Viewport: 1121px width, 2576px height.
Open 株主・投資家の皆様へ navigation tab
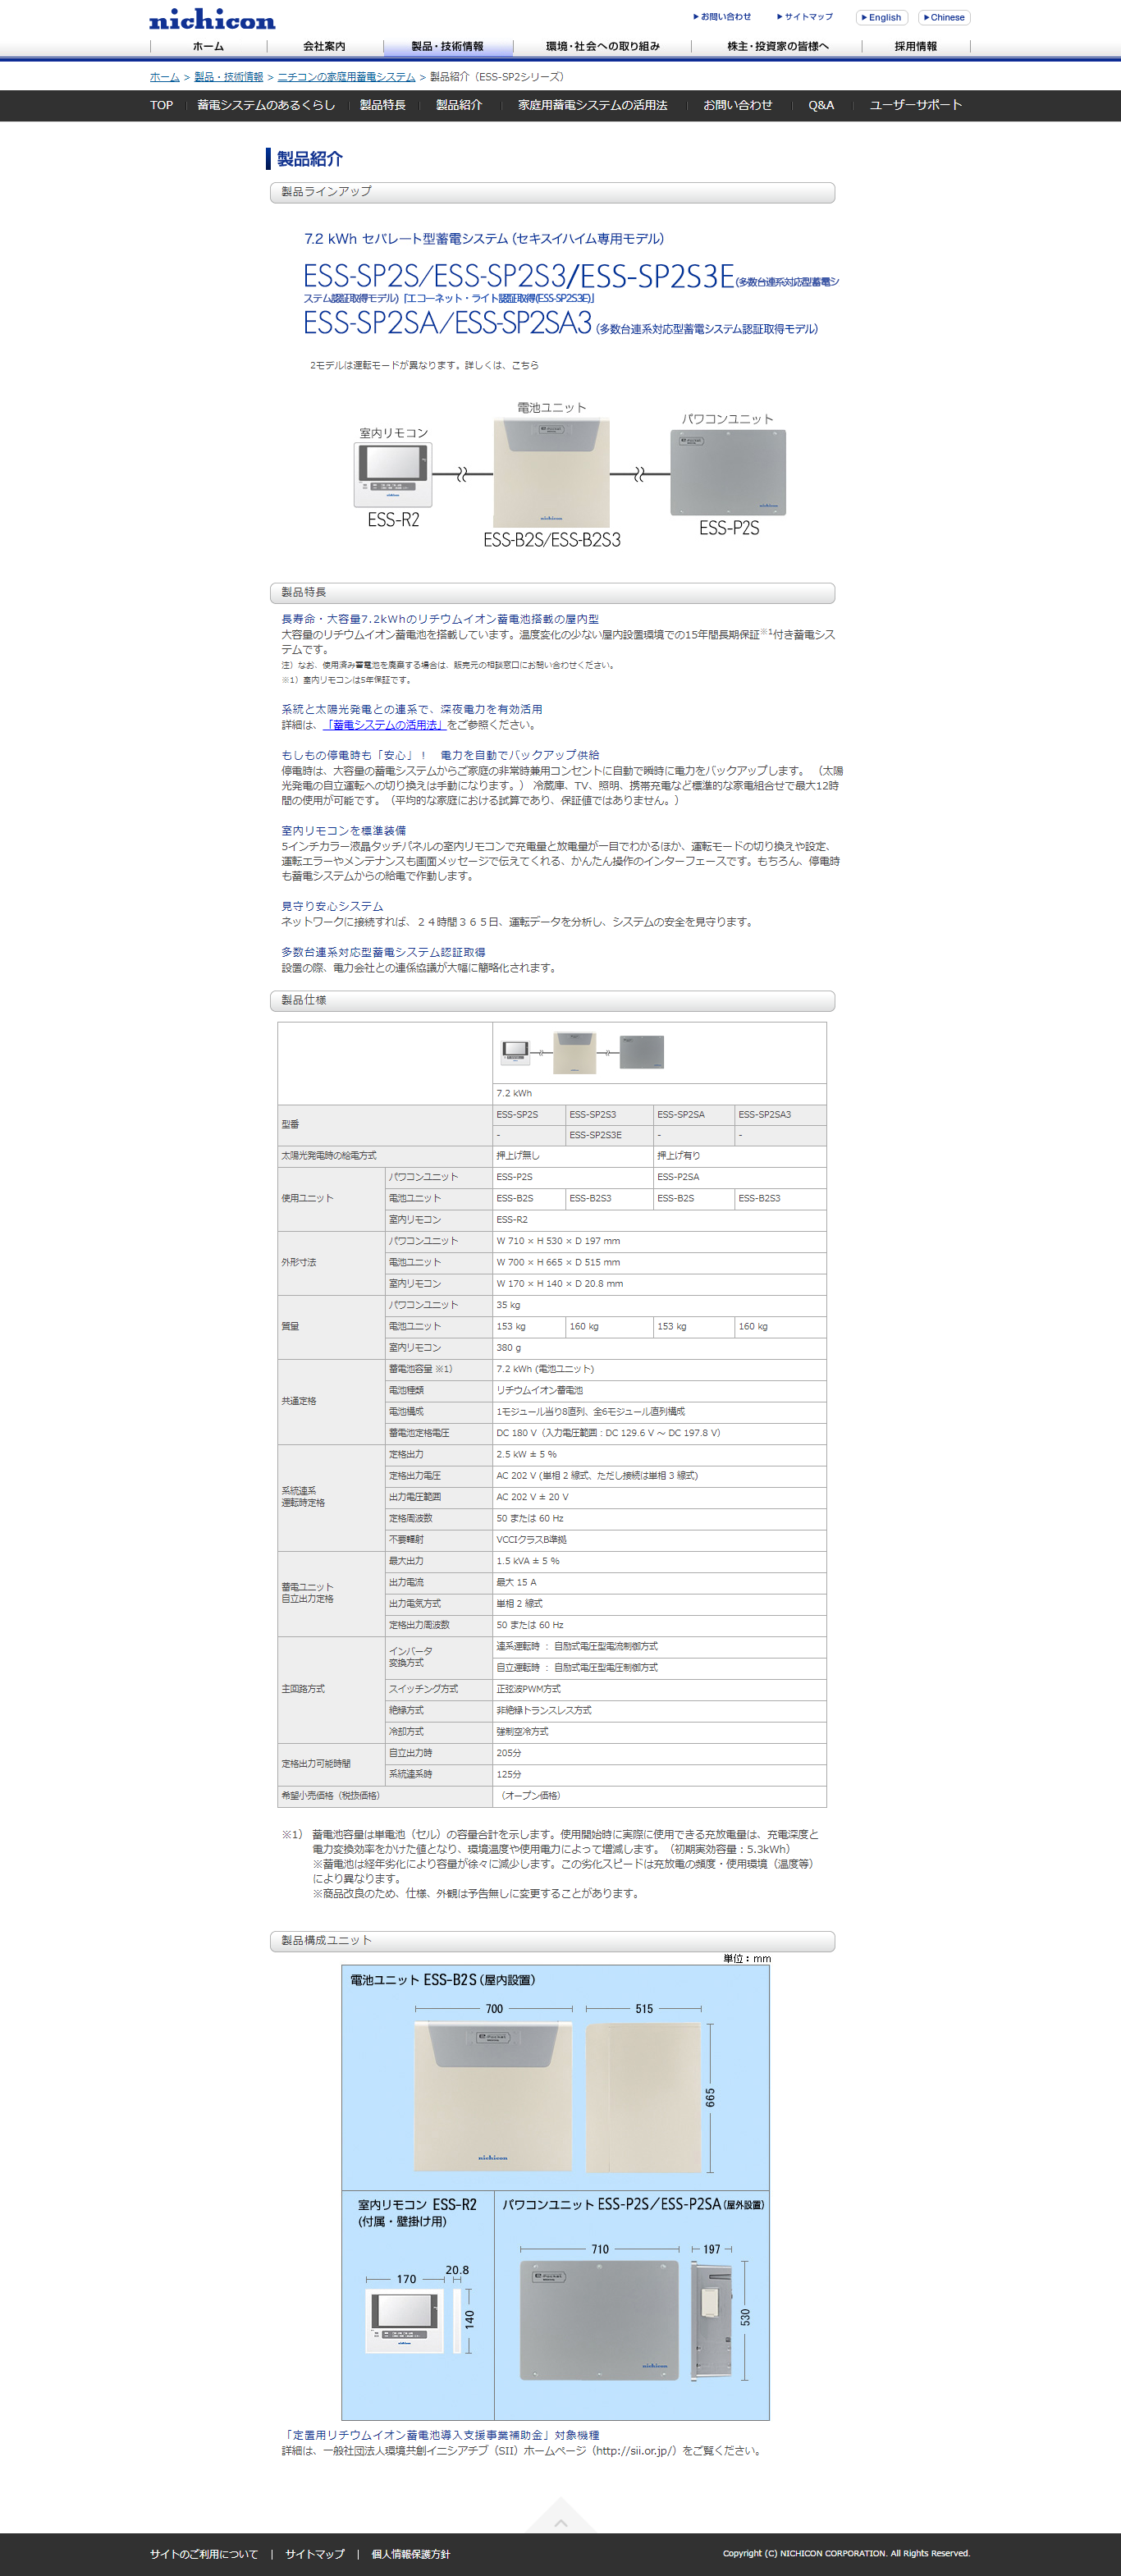pyautogui.click(x=778, y=46)
